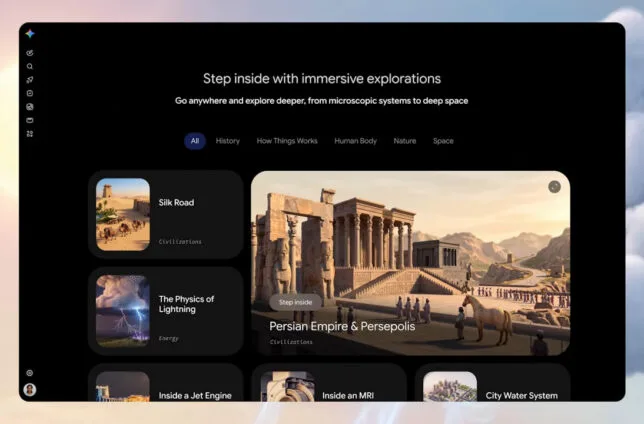Screen dimensions: 644x424
Task: Open The Physics of Lightning card
Action: [x=166, y=311]
